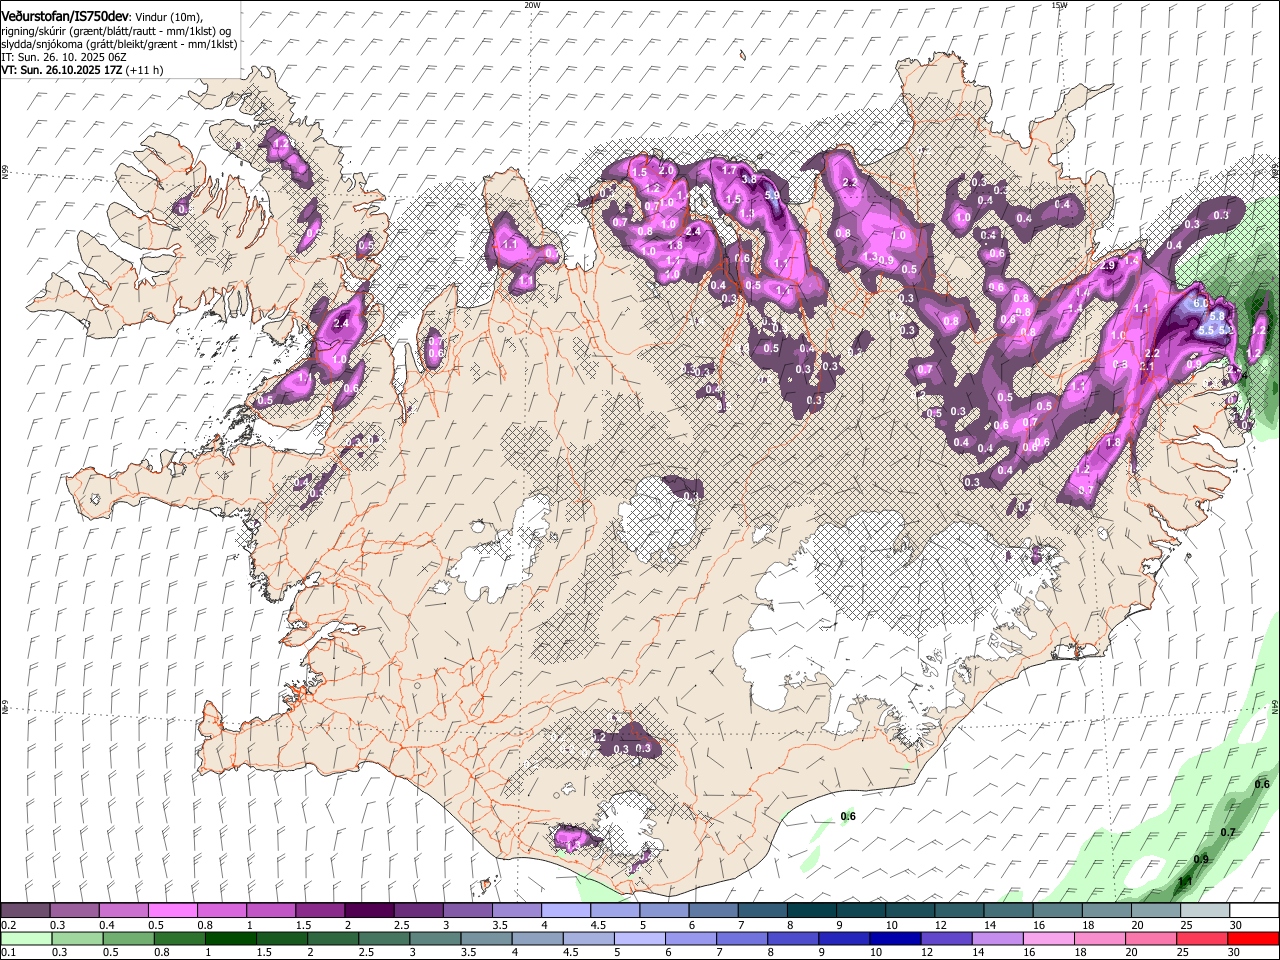1280x960 pixels.
Task: Click snow legend swatch between 4 and 4.5
Action: pyautogui.click(x=565, y=910)
